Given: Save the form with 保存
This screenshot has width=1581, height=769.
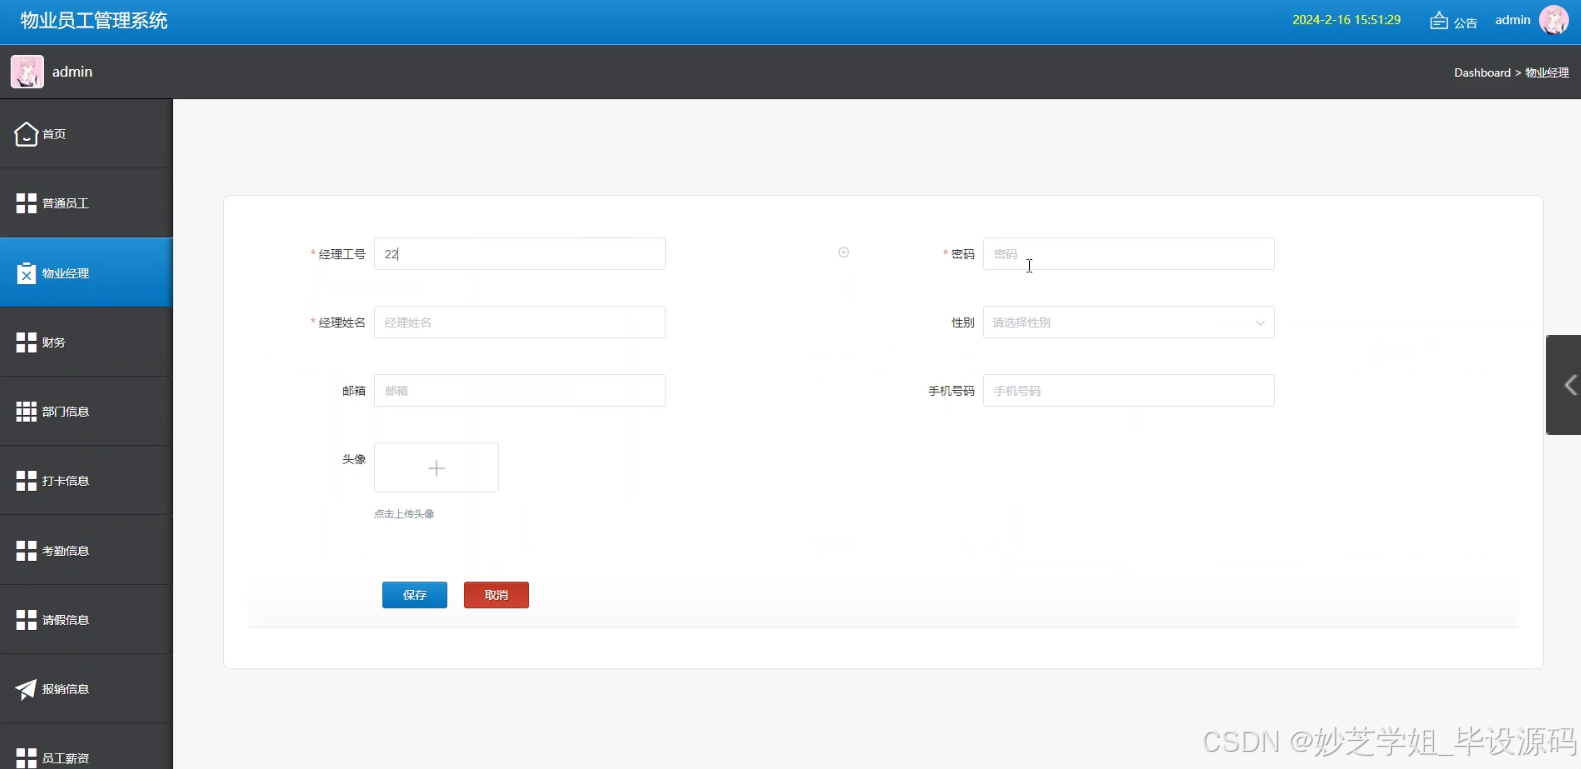Looking at the screenshot, I should coord(414,595).
